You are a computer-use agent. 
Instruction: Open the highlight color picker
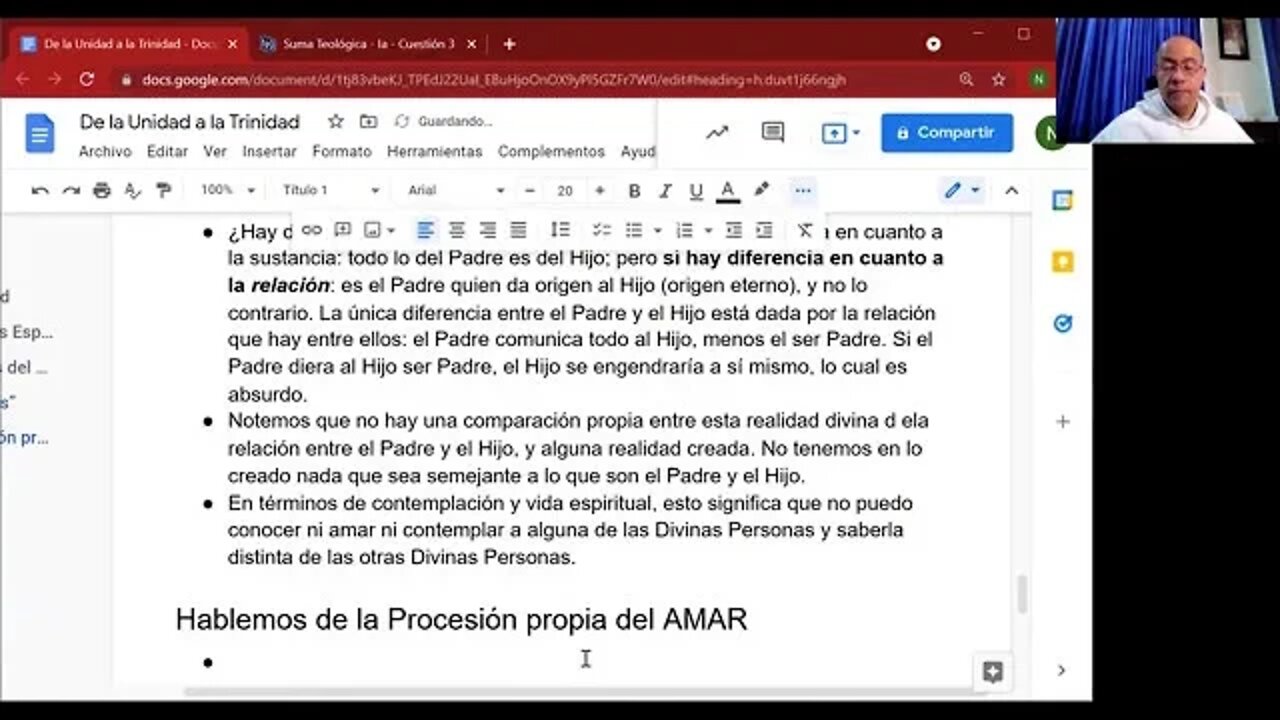761,190
